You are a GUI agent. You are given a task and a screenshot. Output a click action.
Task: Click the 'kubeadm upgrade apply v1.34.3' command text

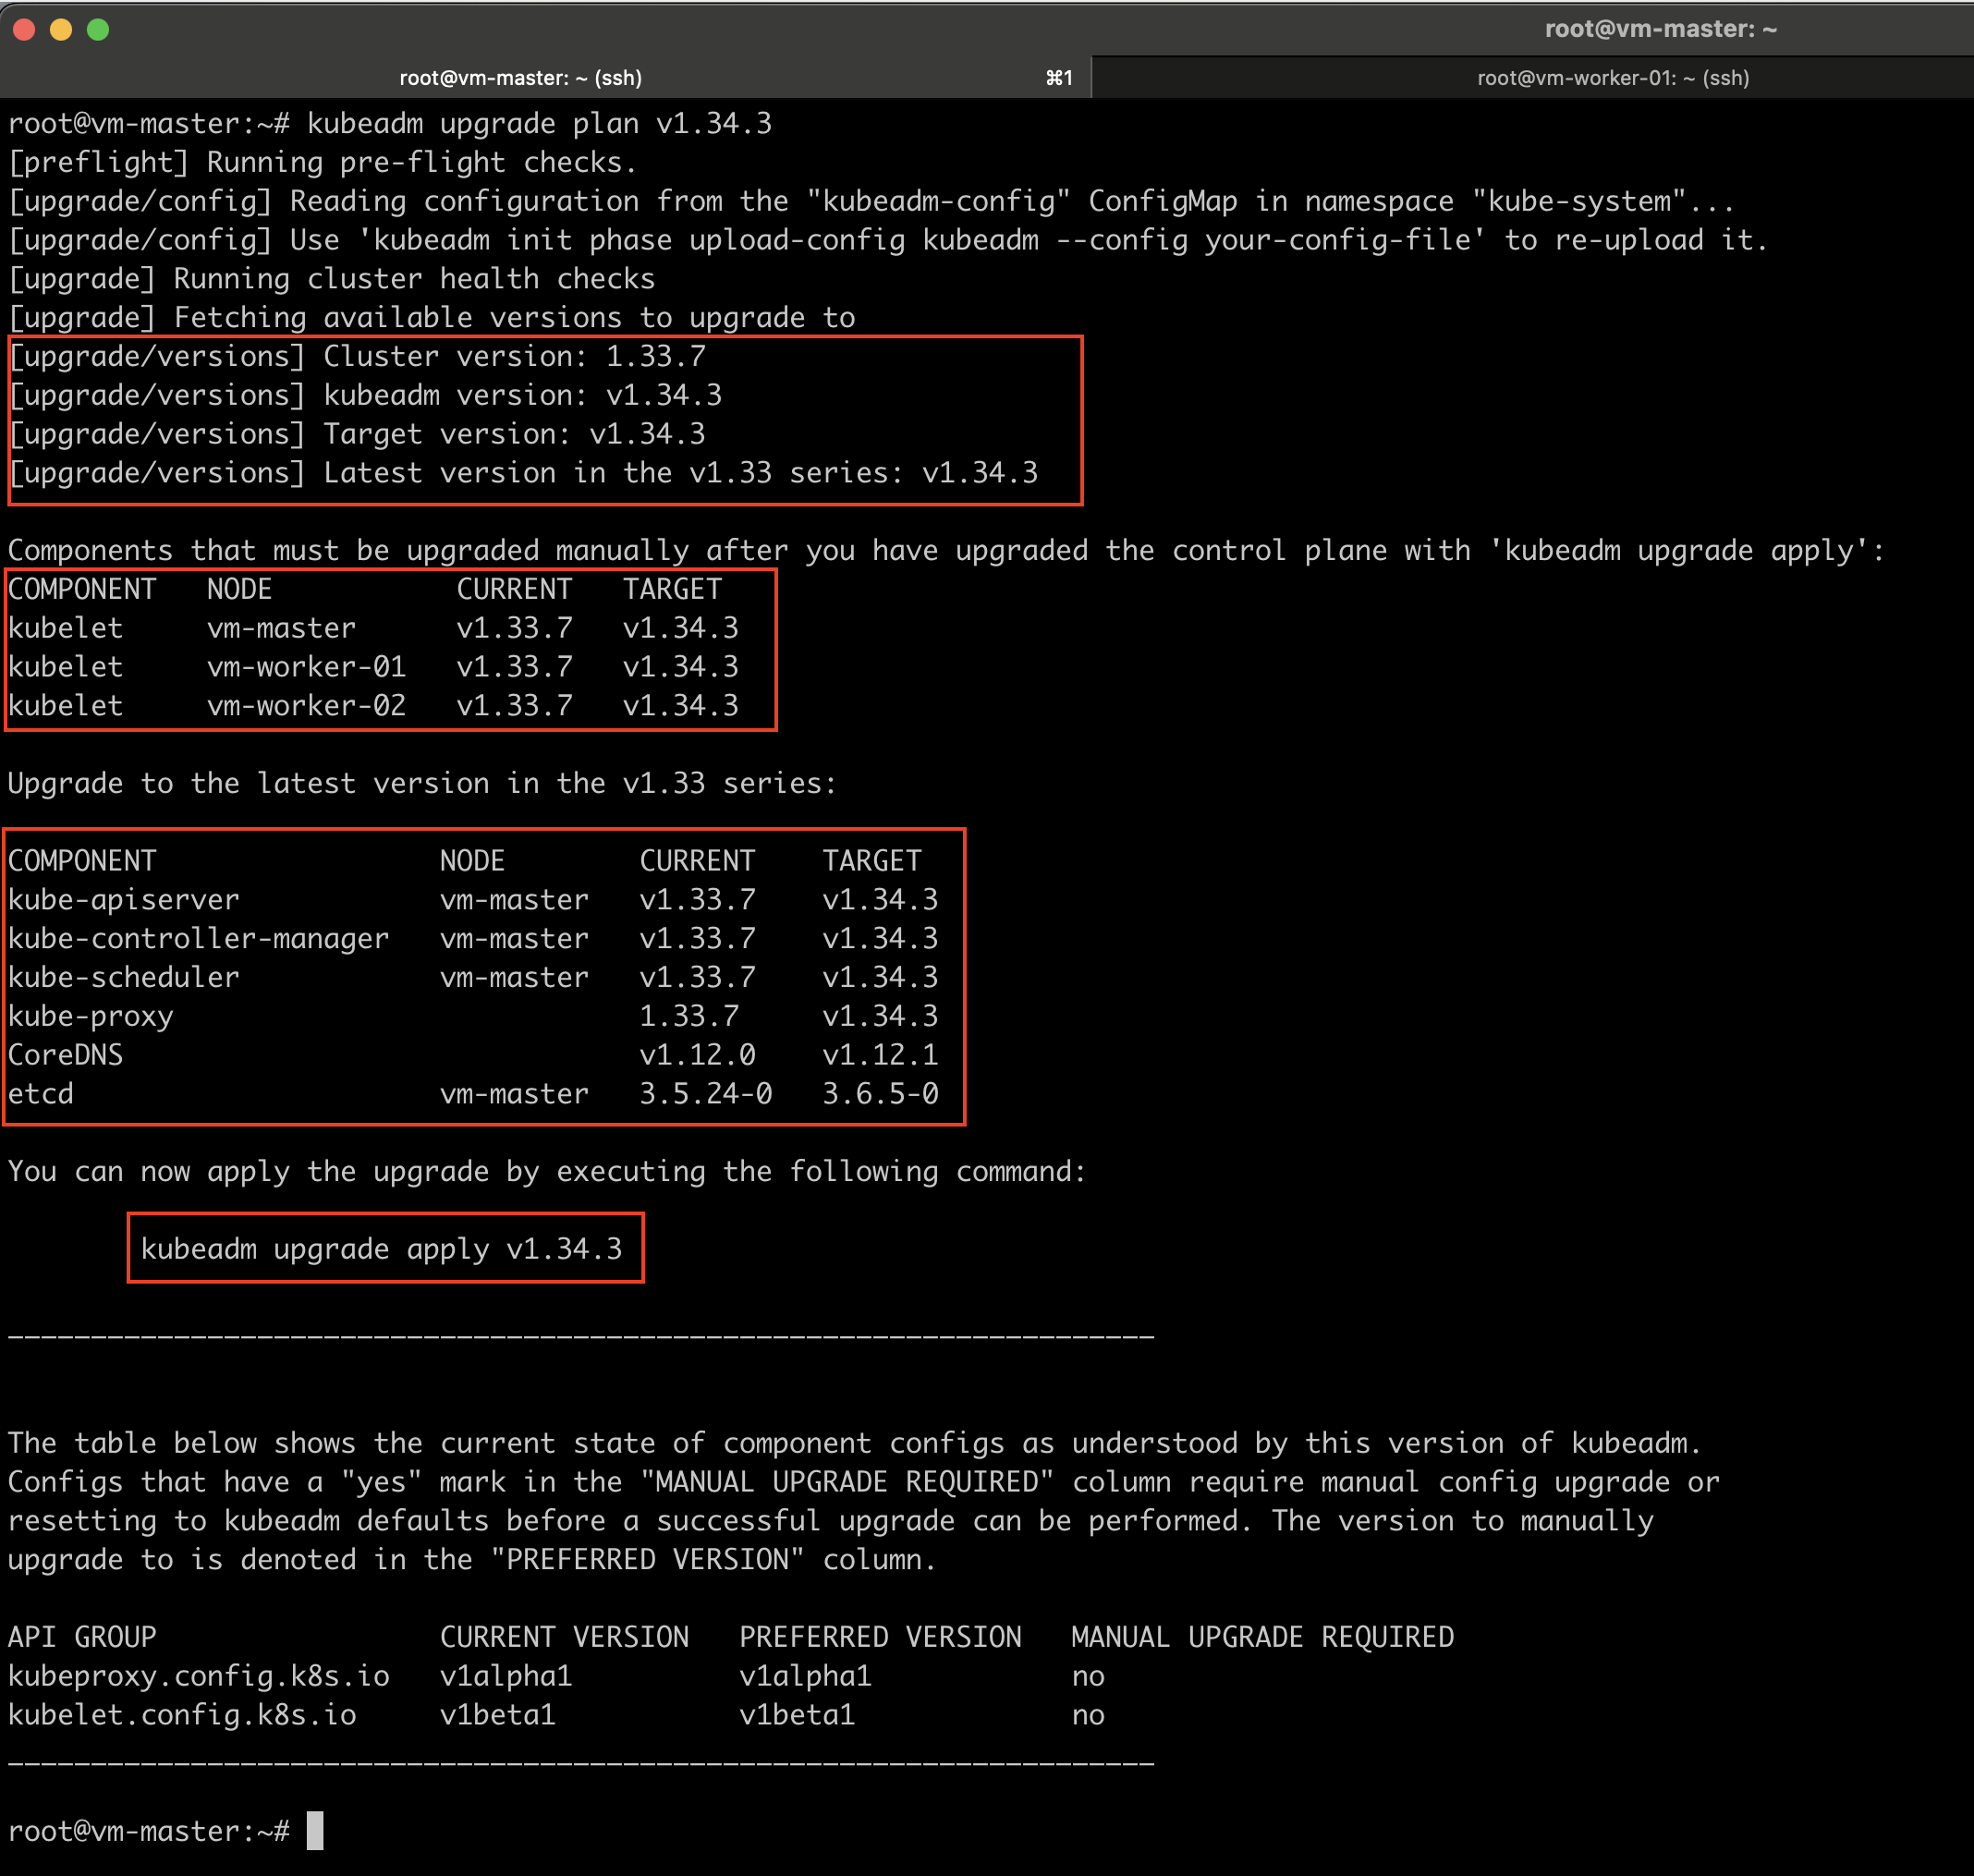point(381,1248)
